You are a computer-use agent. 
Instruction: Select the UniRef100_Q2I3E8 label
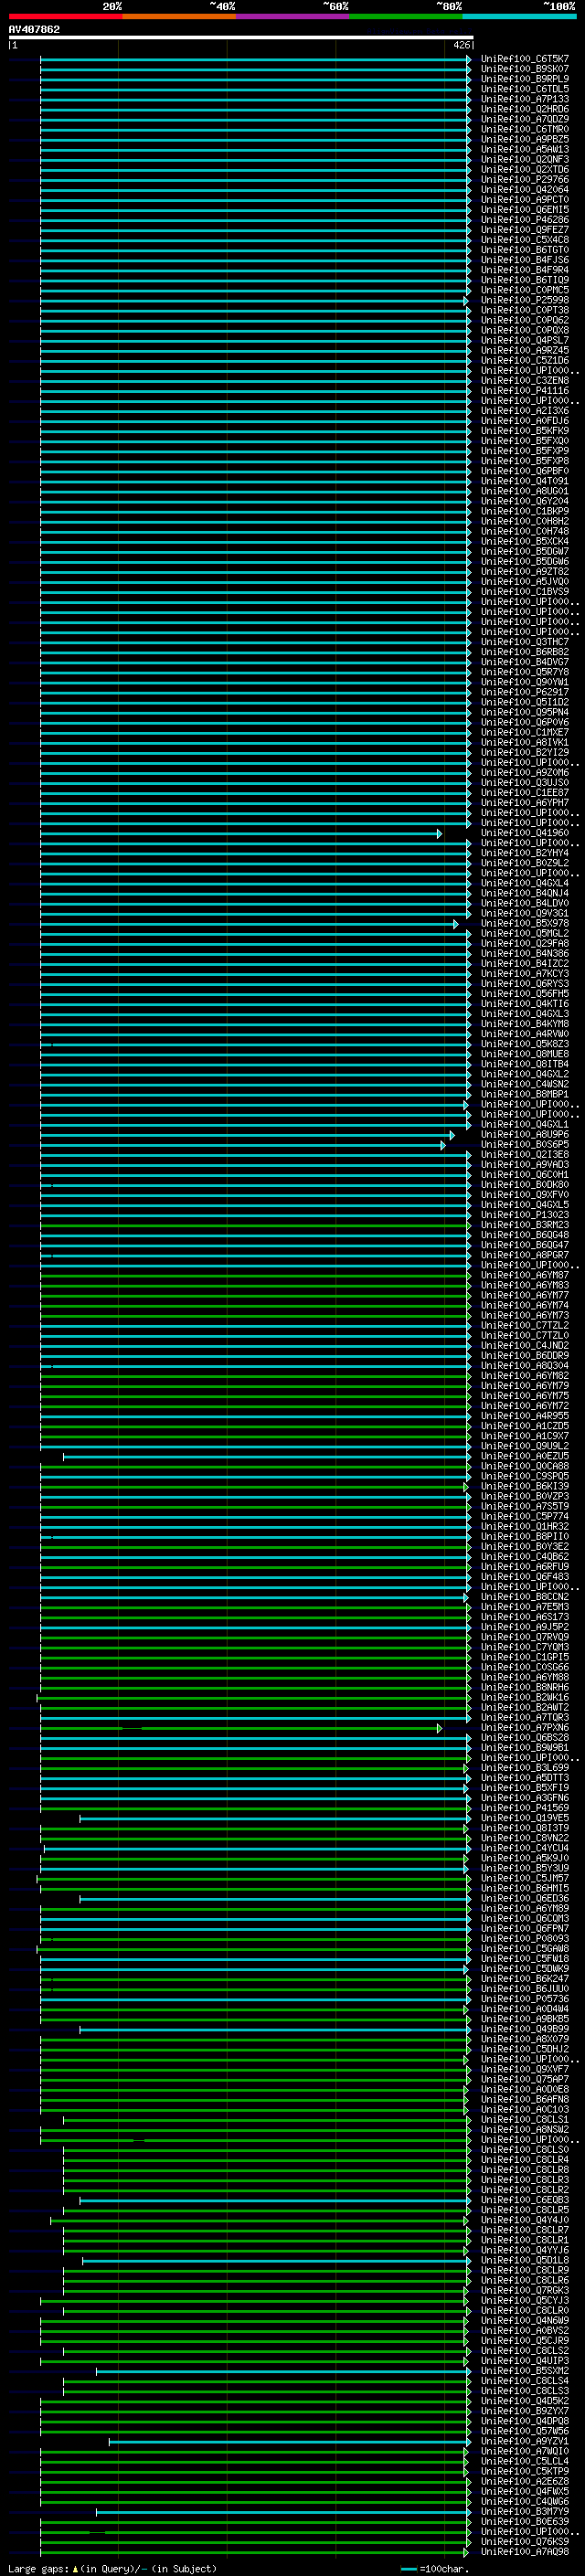point(525,1155)
